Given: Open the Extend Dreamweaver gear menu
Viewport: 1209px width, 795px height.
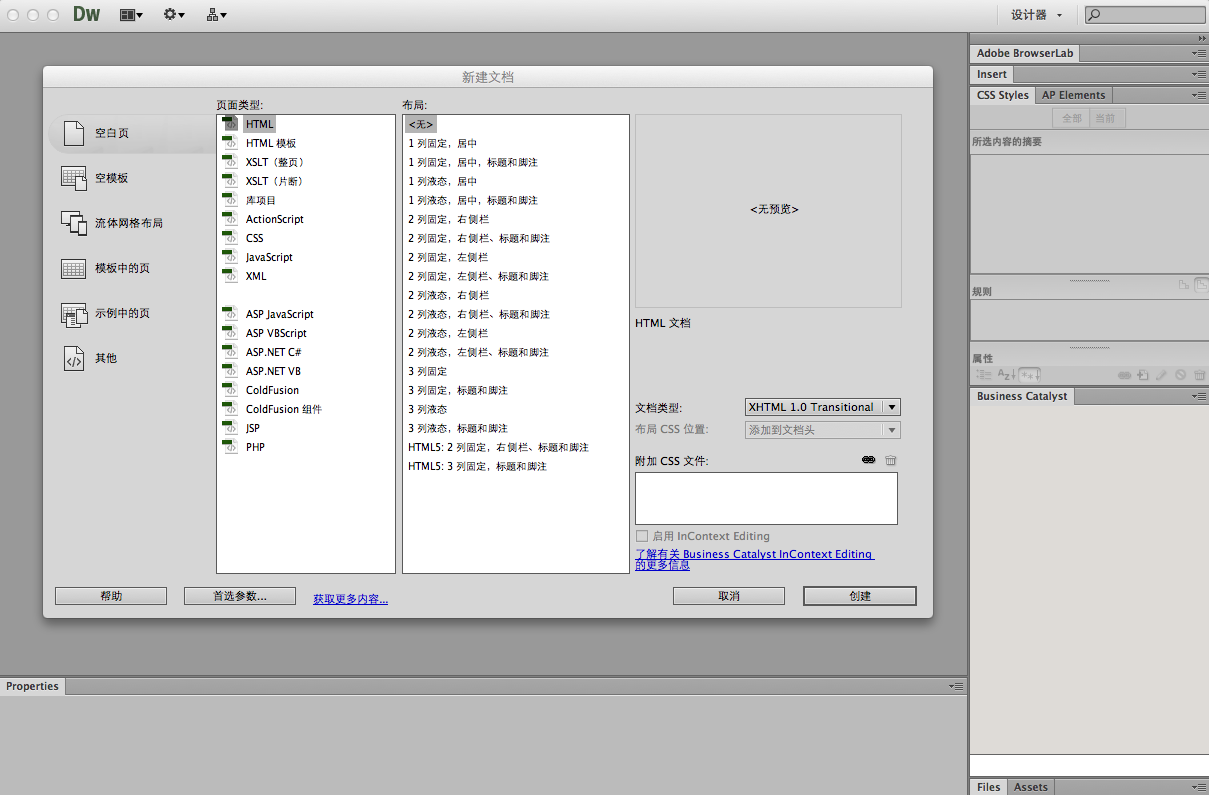Looking at the screenshot, I should click(173, 15).
